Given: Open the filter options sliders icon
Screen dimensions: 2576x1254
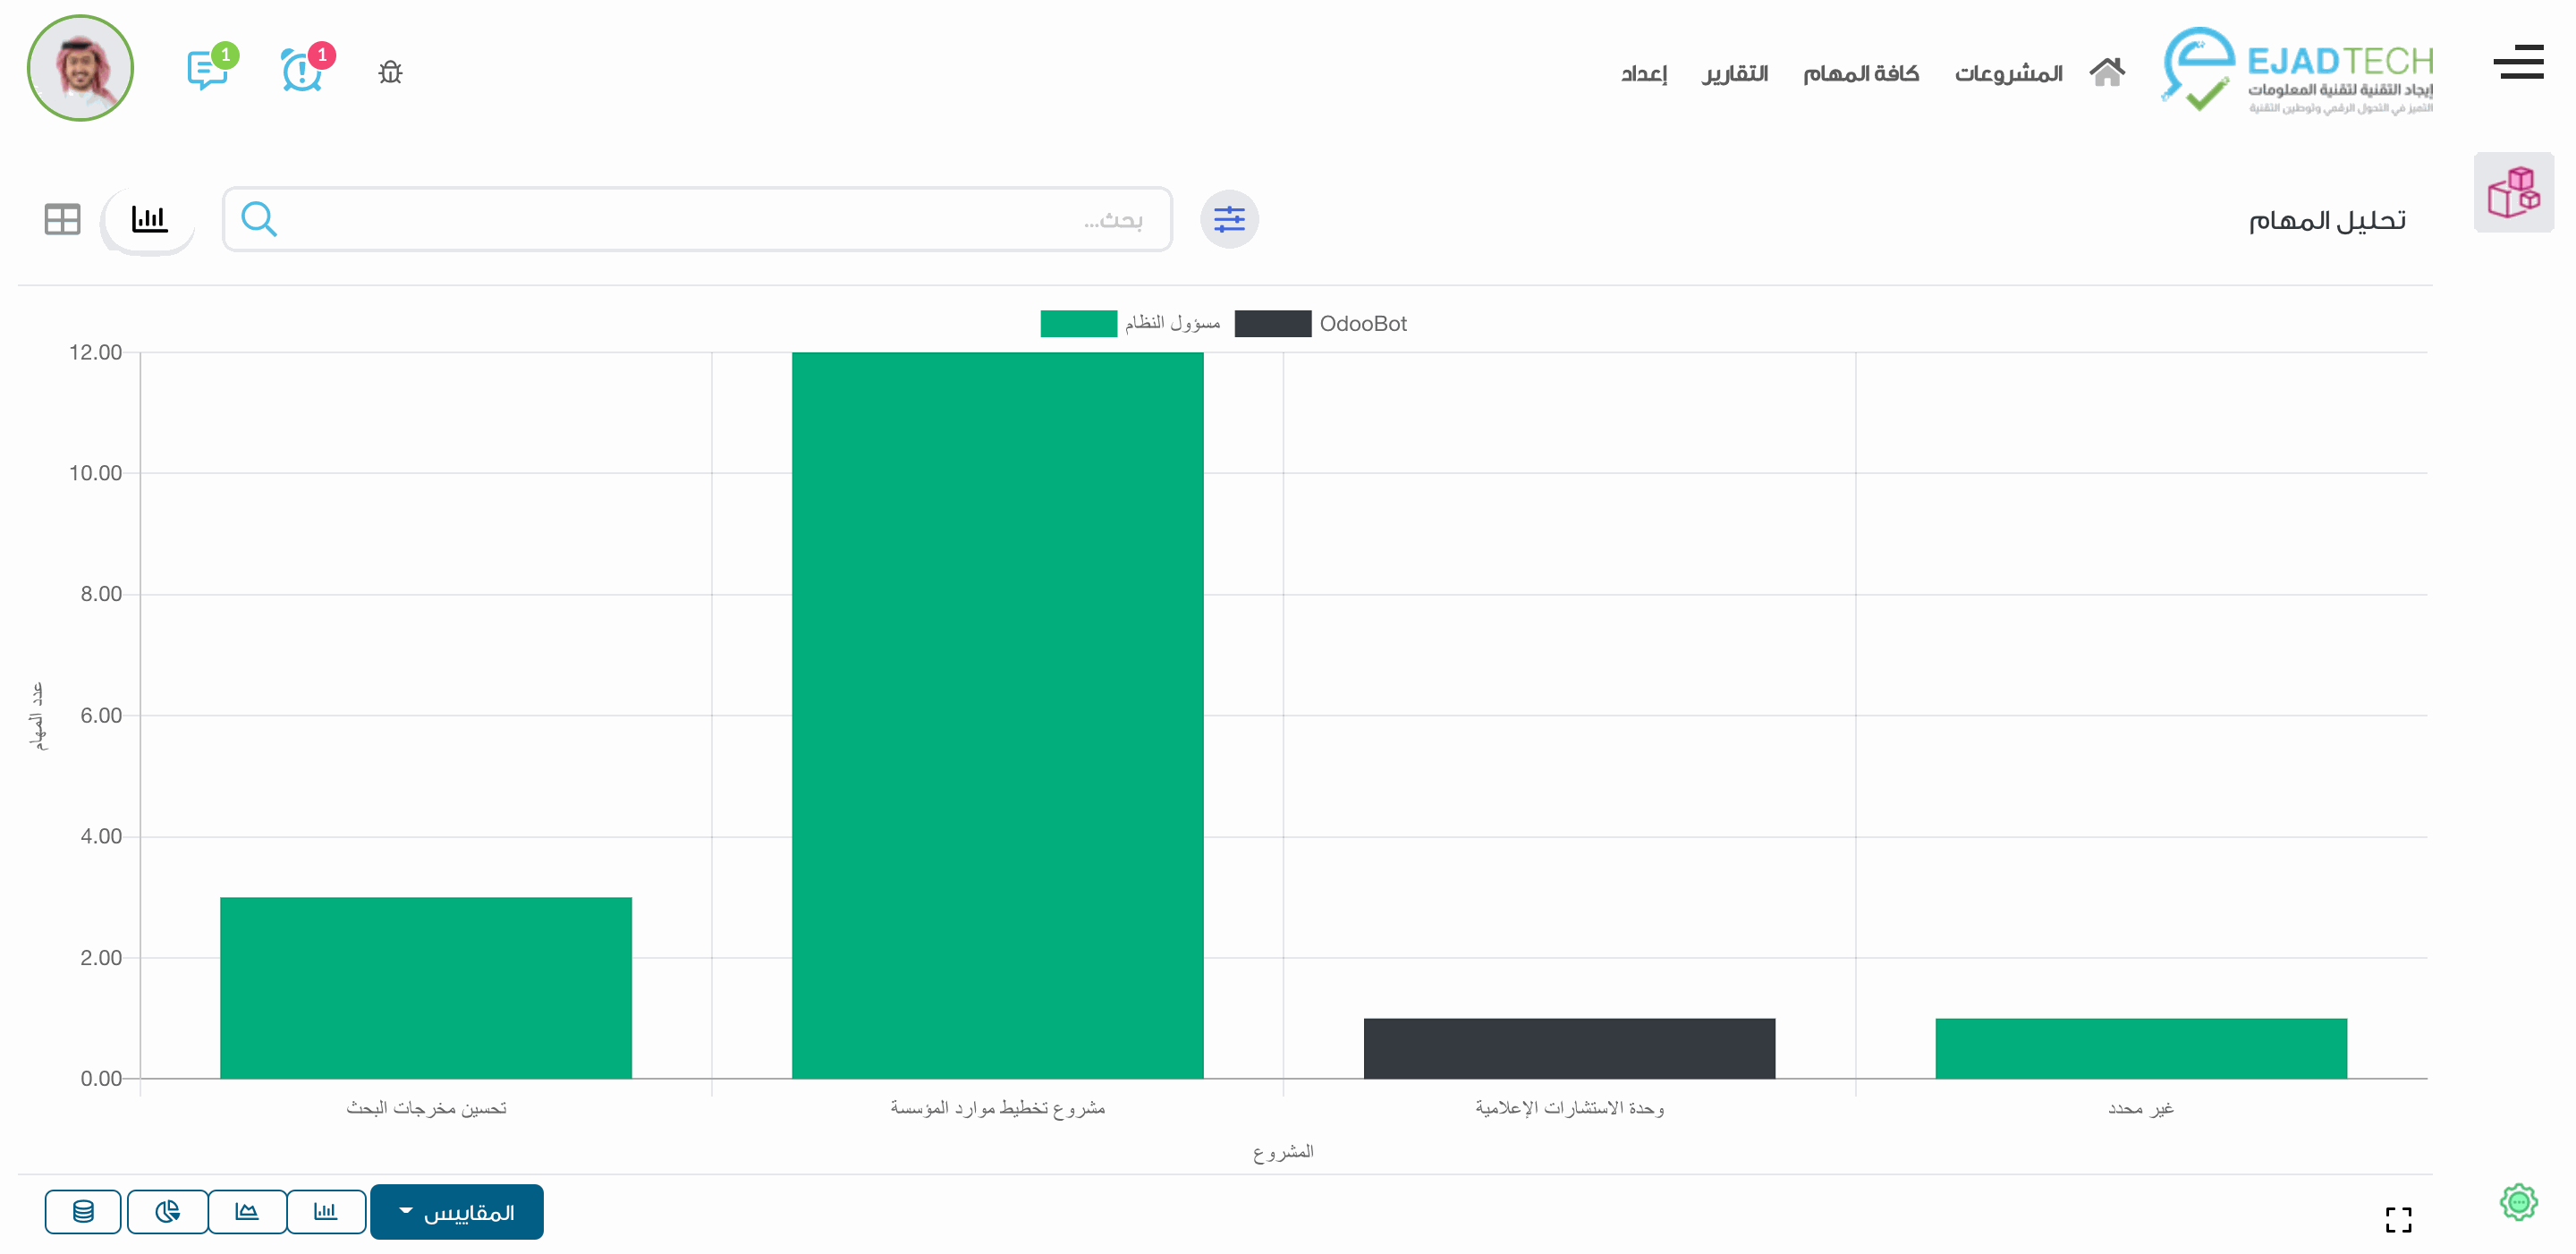Looking at the screenshot, I should [x=1229, y=219].
